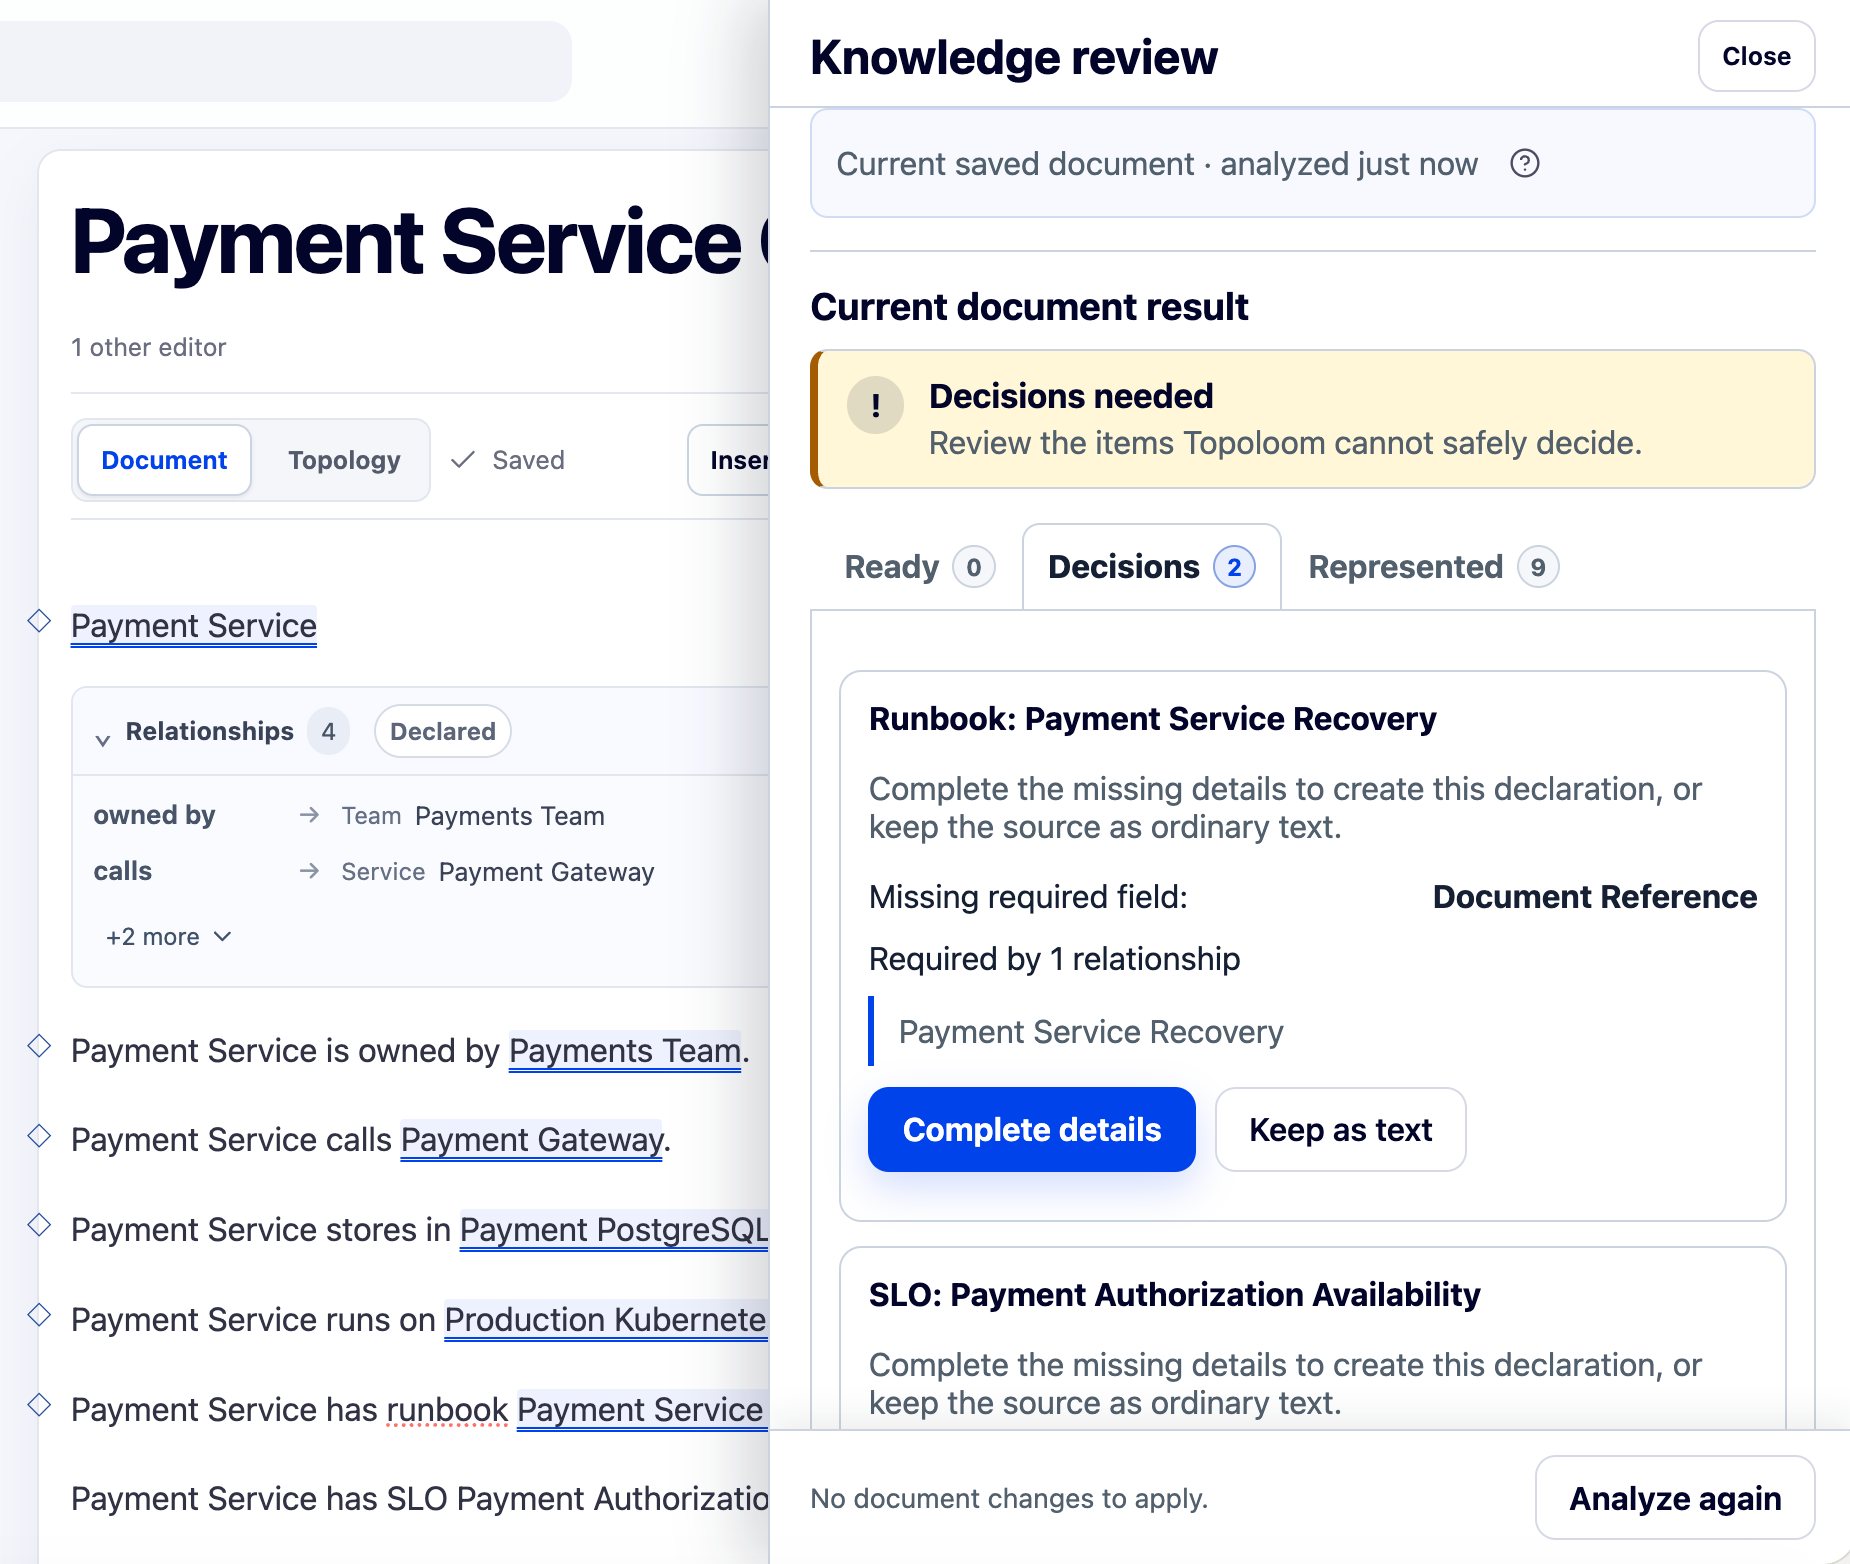Click 'Payments Team' in owned by row
Viewport: 1850px width, 1564px height.
pyautogui.click(x=510, y=816)
